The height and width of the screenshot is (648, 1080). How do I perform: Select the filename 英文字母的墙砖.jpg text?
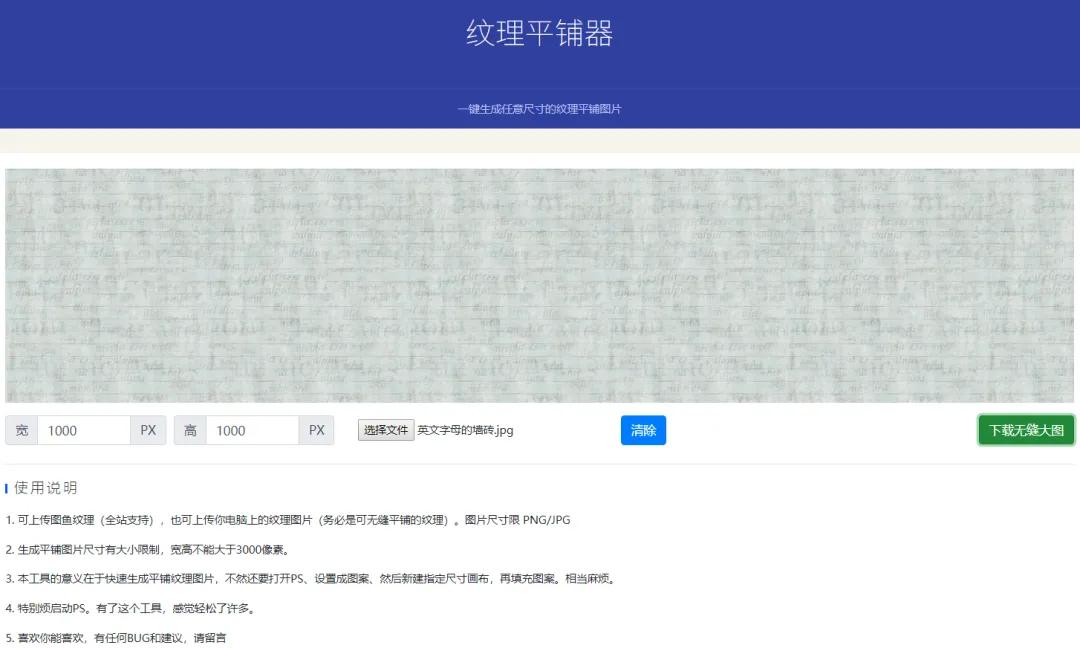[x=465, y=430]
